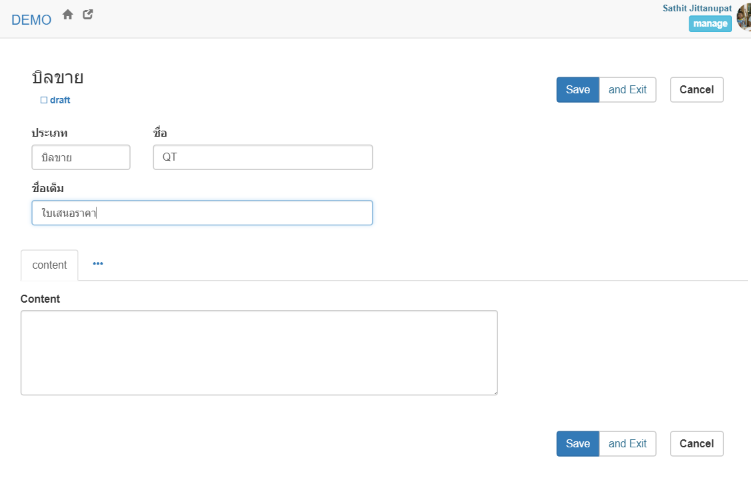
Task: Hit the bottom Cancel button
Action: (696, 444)
